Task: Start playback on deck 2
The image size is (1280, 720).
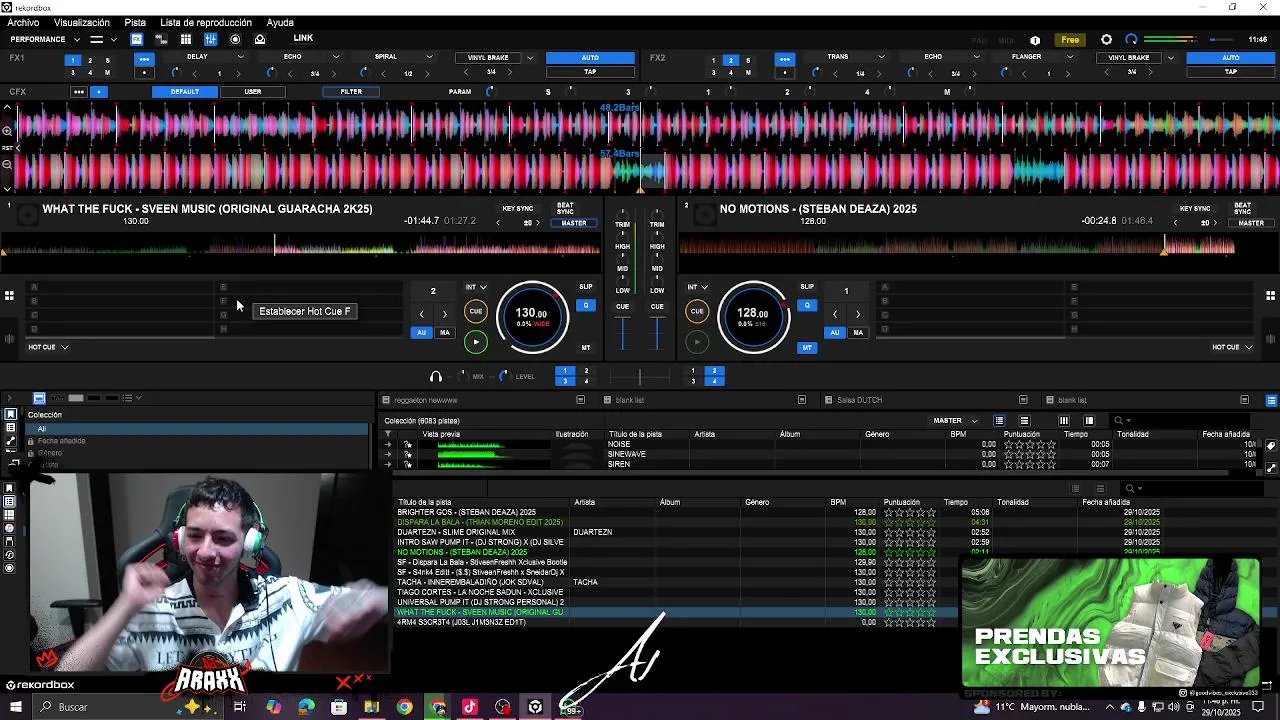Action: coord(697,342)
